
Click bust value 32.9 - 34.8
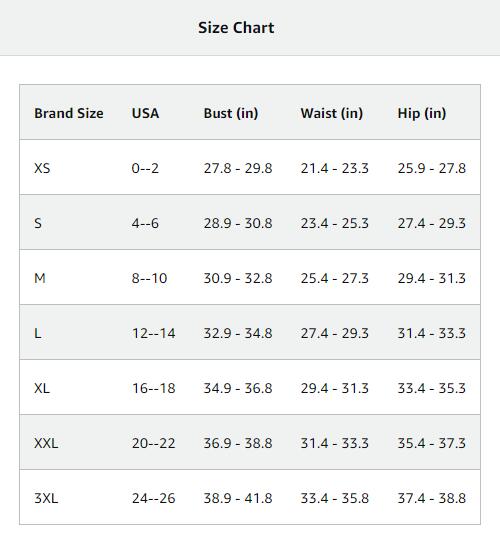pyautogui.click(x=238, y=333)
